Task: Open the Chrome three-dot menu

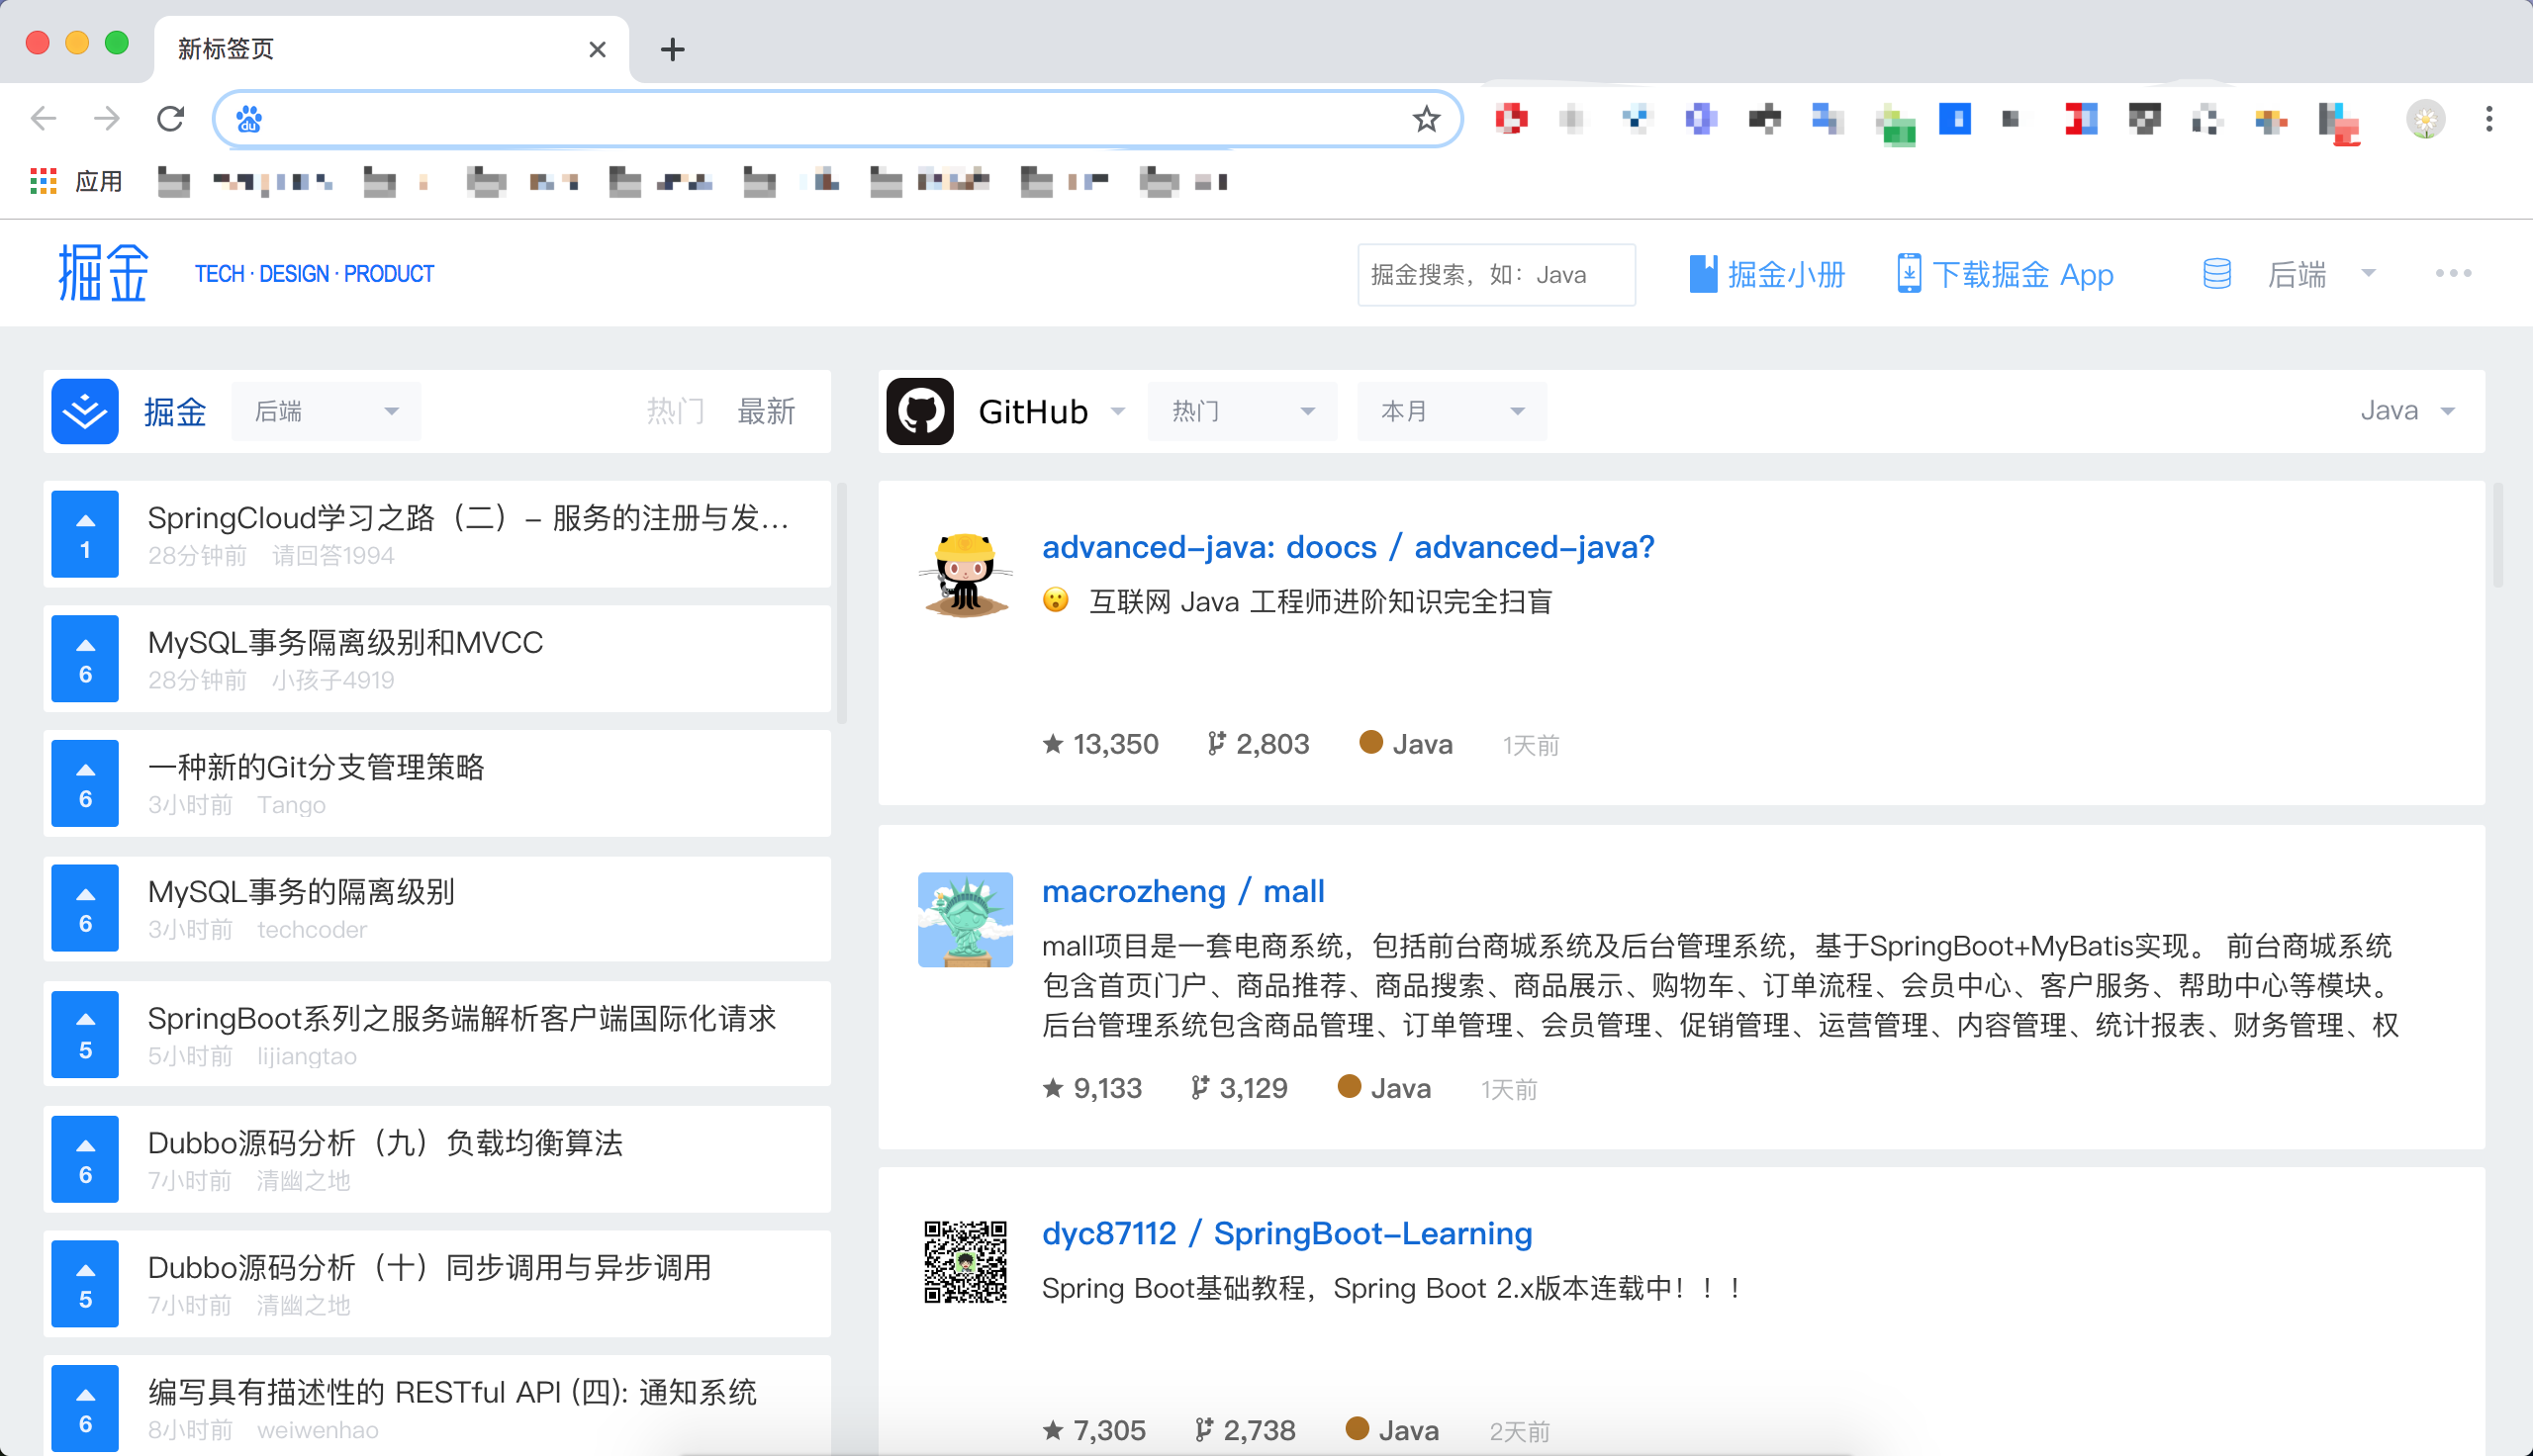Action: 2489,119
